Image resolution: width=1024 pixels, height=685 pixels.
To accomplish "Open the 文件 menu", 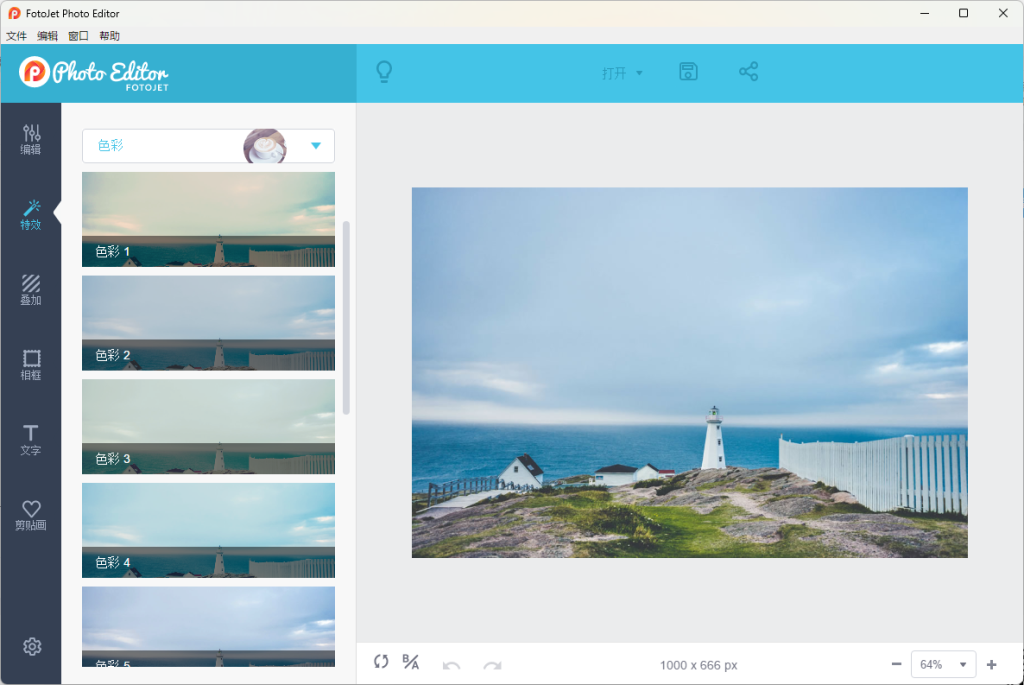I will pyautogui.click(x=16, y=36).
